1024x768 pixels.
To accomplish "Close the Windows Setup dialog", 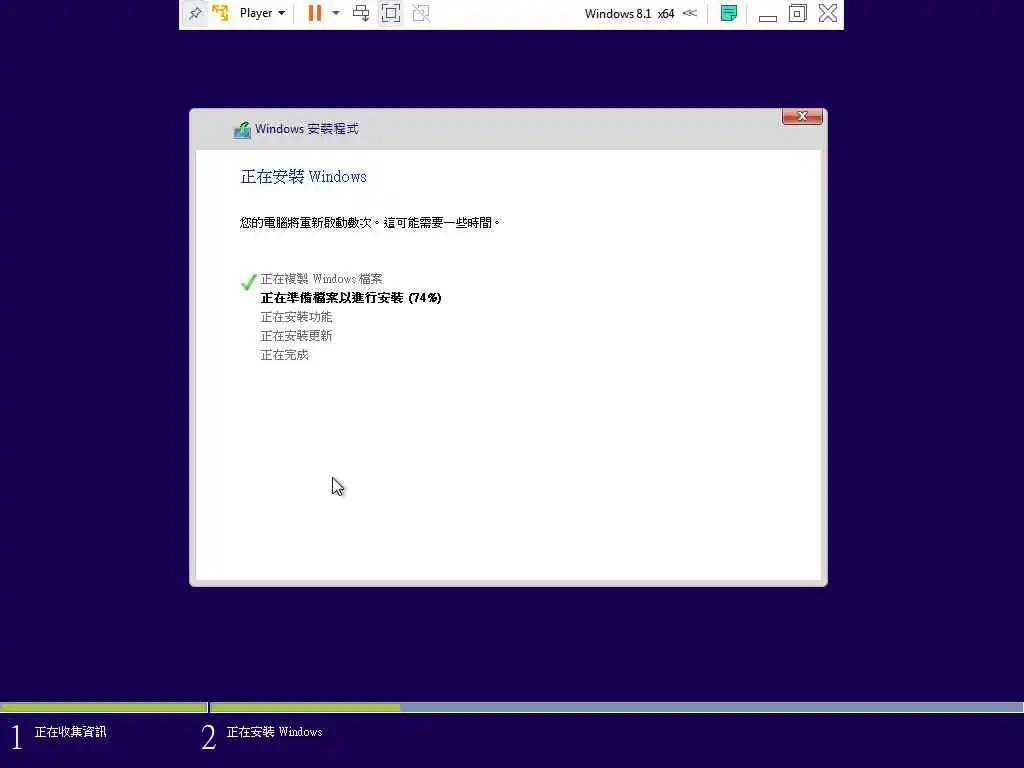I will (802, 116).
